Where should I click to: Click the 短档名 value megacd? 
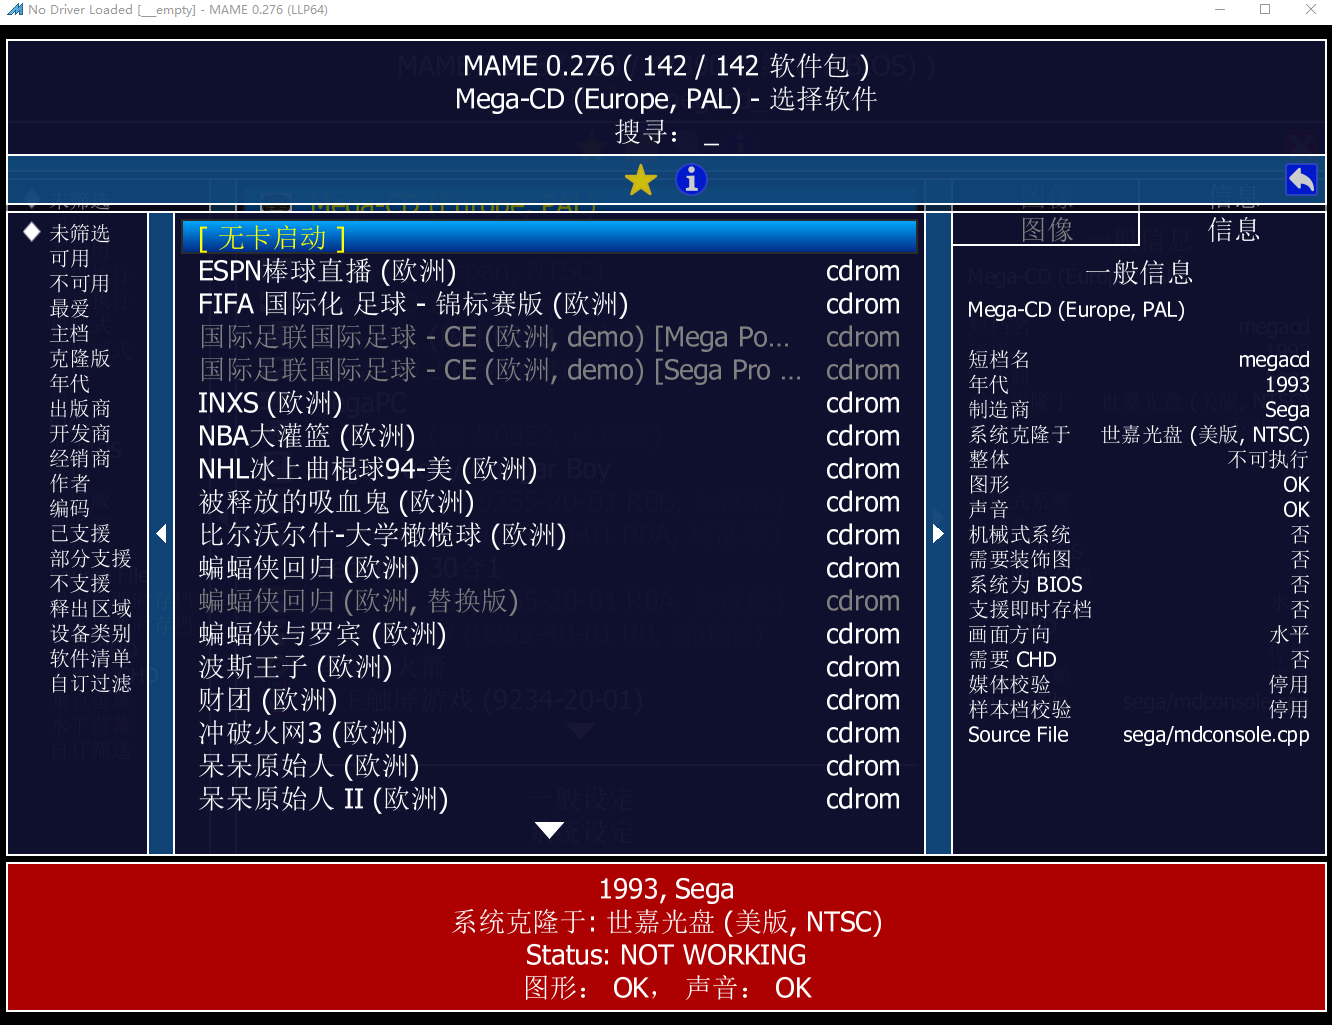[x=1274, y=360]
